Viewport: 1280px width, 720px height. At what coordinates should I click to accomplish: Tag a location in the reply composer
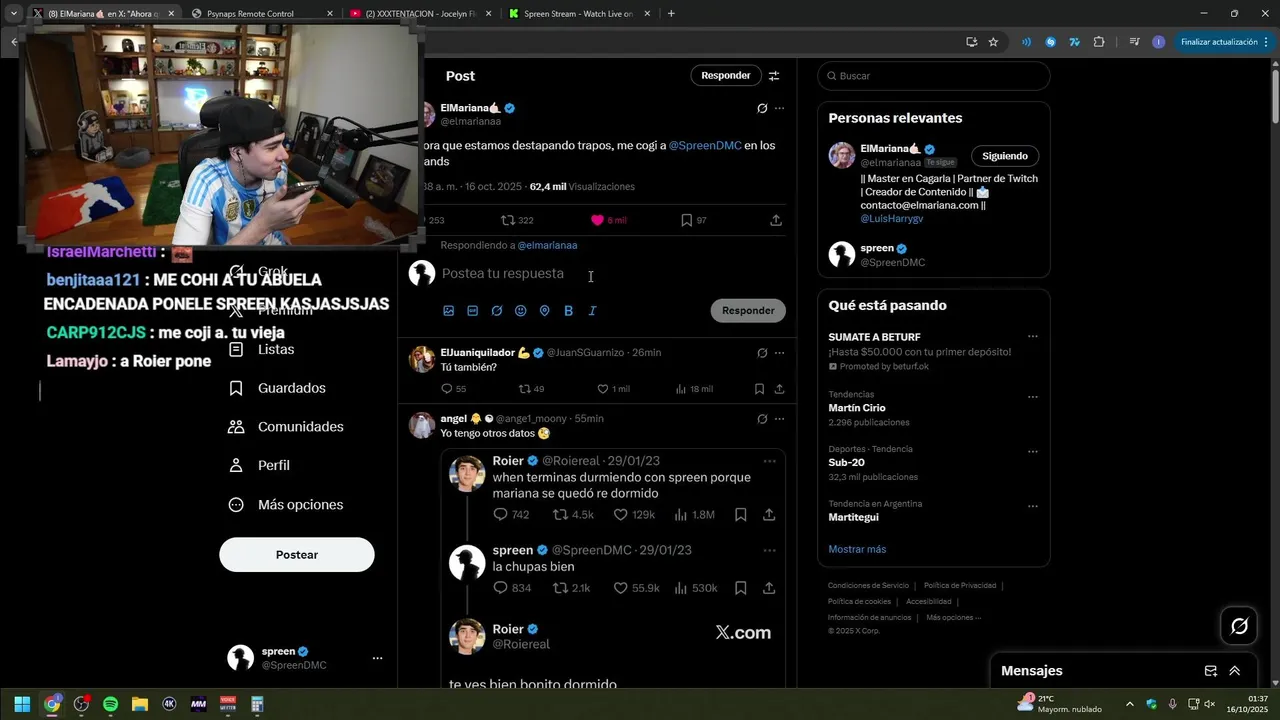tap(545, 311)
